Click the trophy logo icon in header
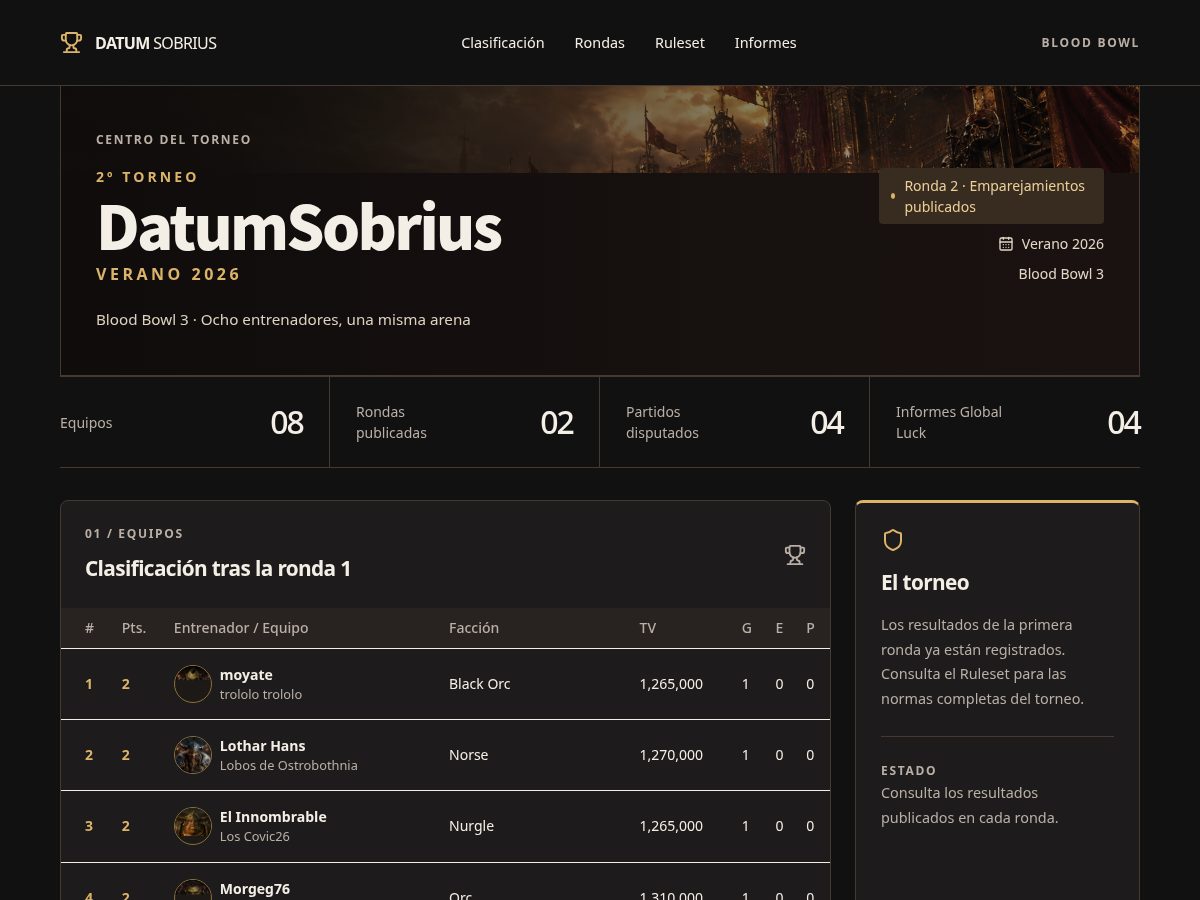This screenshot has width=1200, height=900. (x=71, y=42)
